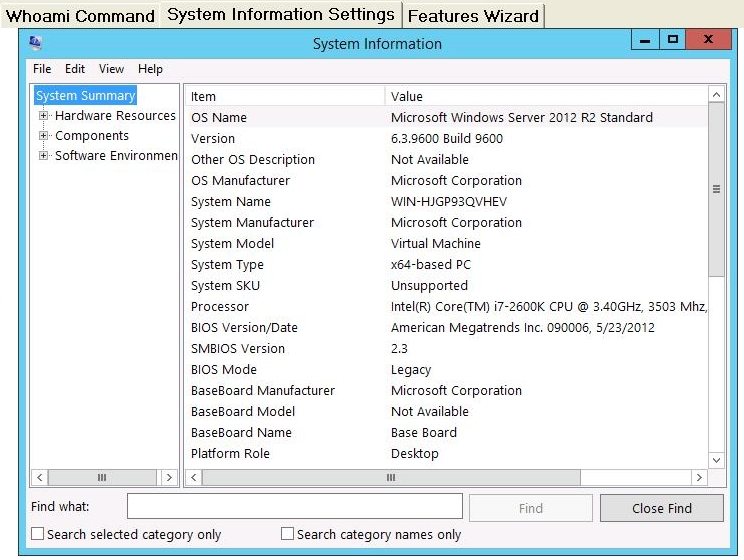Open the Edit menu

[x=74, y=69]
